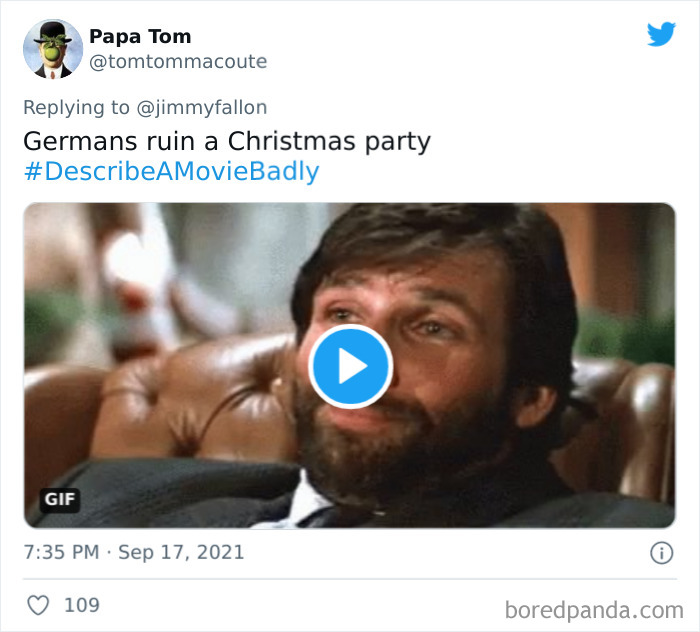Open the #DescribeAMovieBadly hashtag
This screenshot has width=700, height=632.
coord(171,171)
